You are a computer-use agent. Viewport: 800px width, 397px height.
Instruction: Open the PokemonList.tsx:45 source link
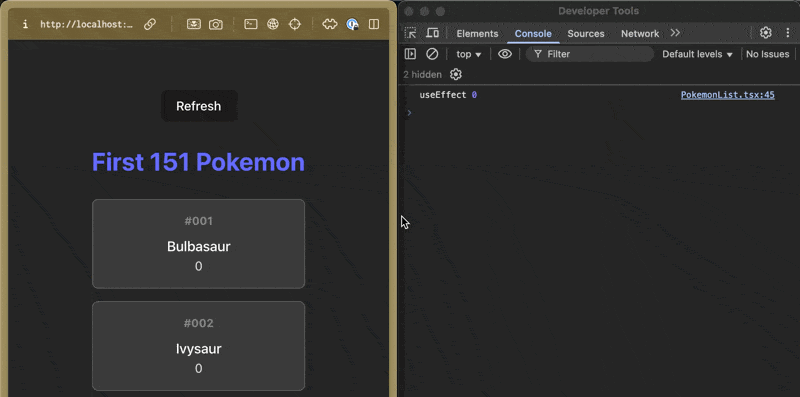point(728,95)
